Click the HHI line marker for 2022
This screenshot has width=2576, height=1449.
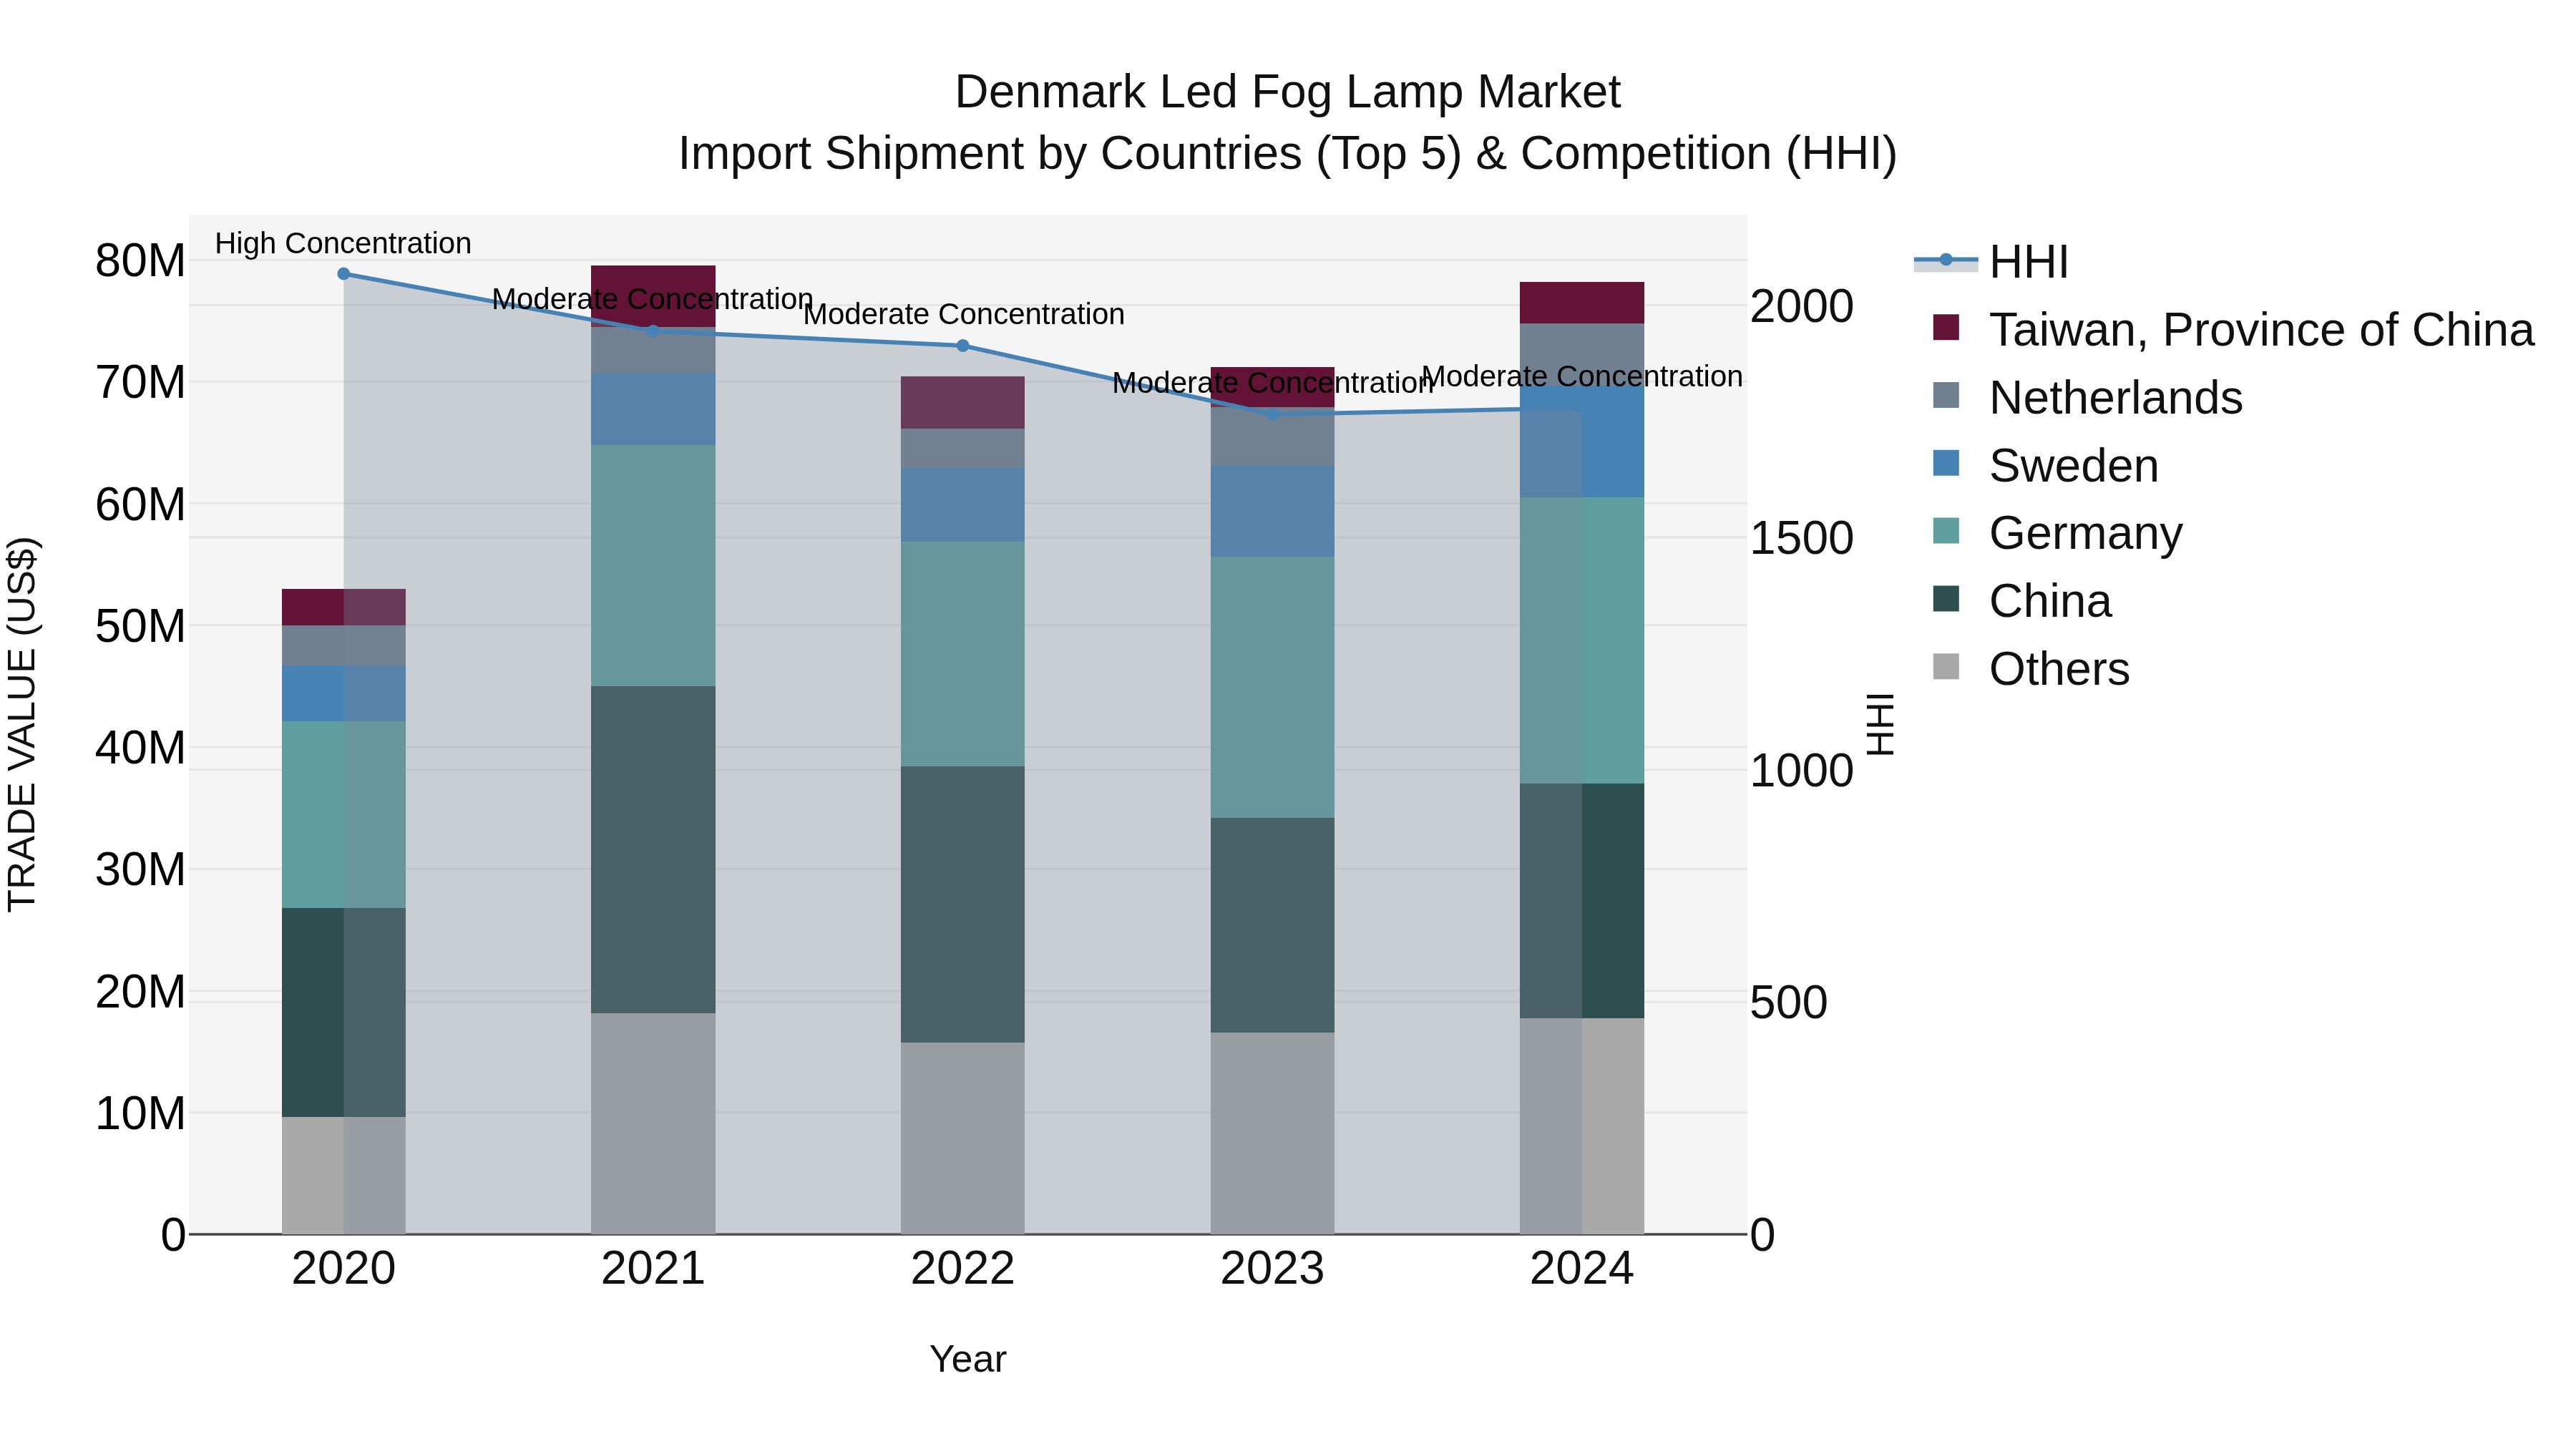963,346
